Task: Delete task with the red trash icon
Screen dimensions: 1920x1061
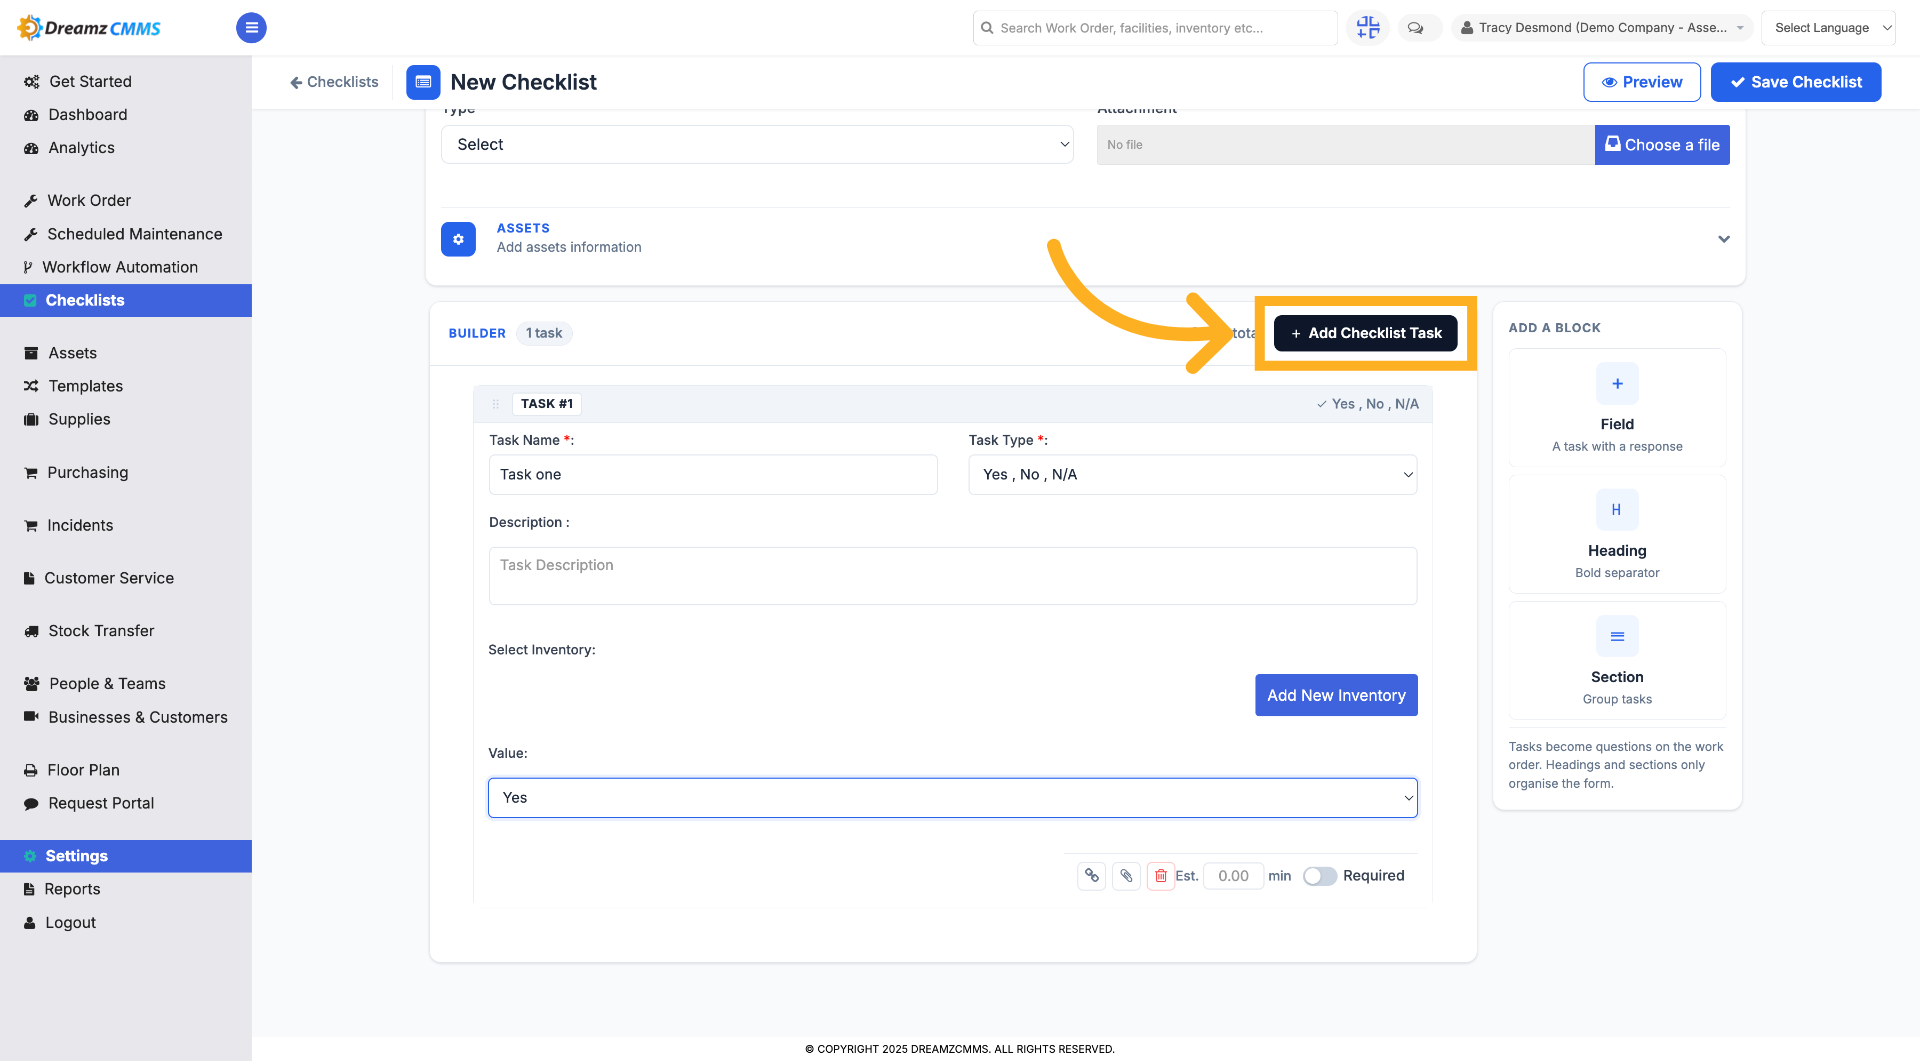Action: tap(1160, 876)
